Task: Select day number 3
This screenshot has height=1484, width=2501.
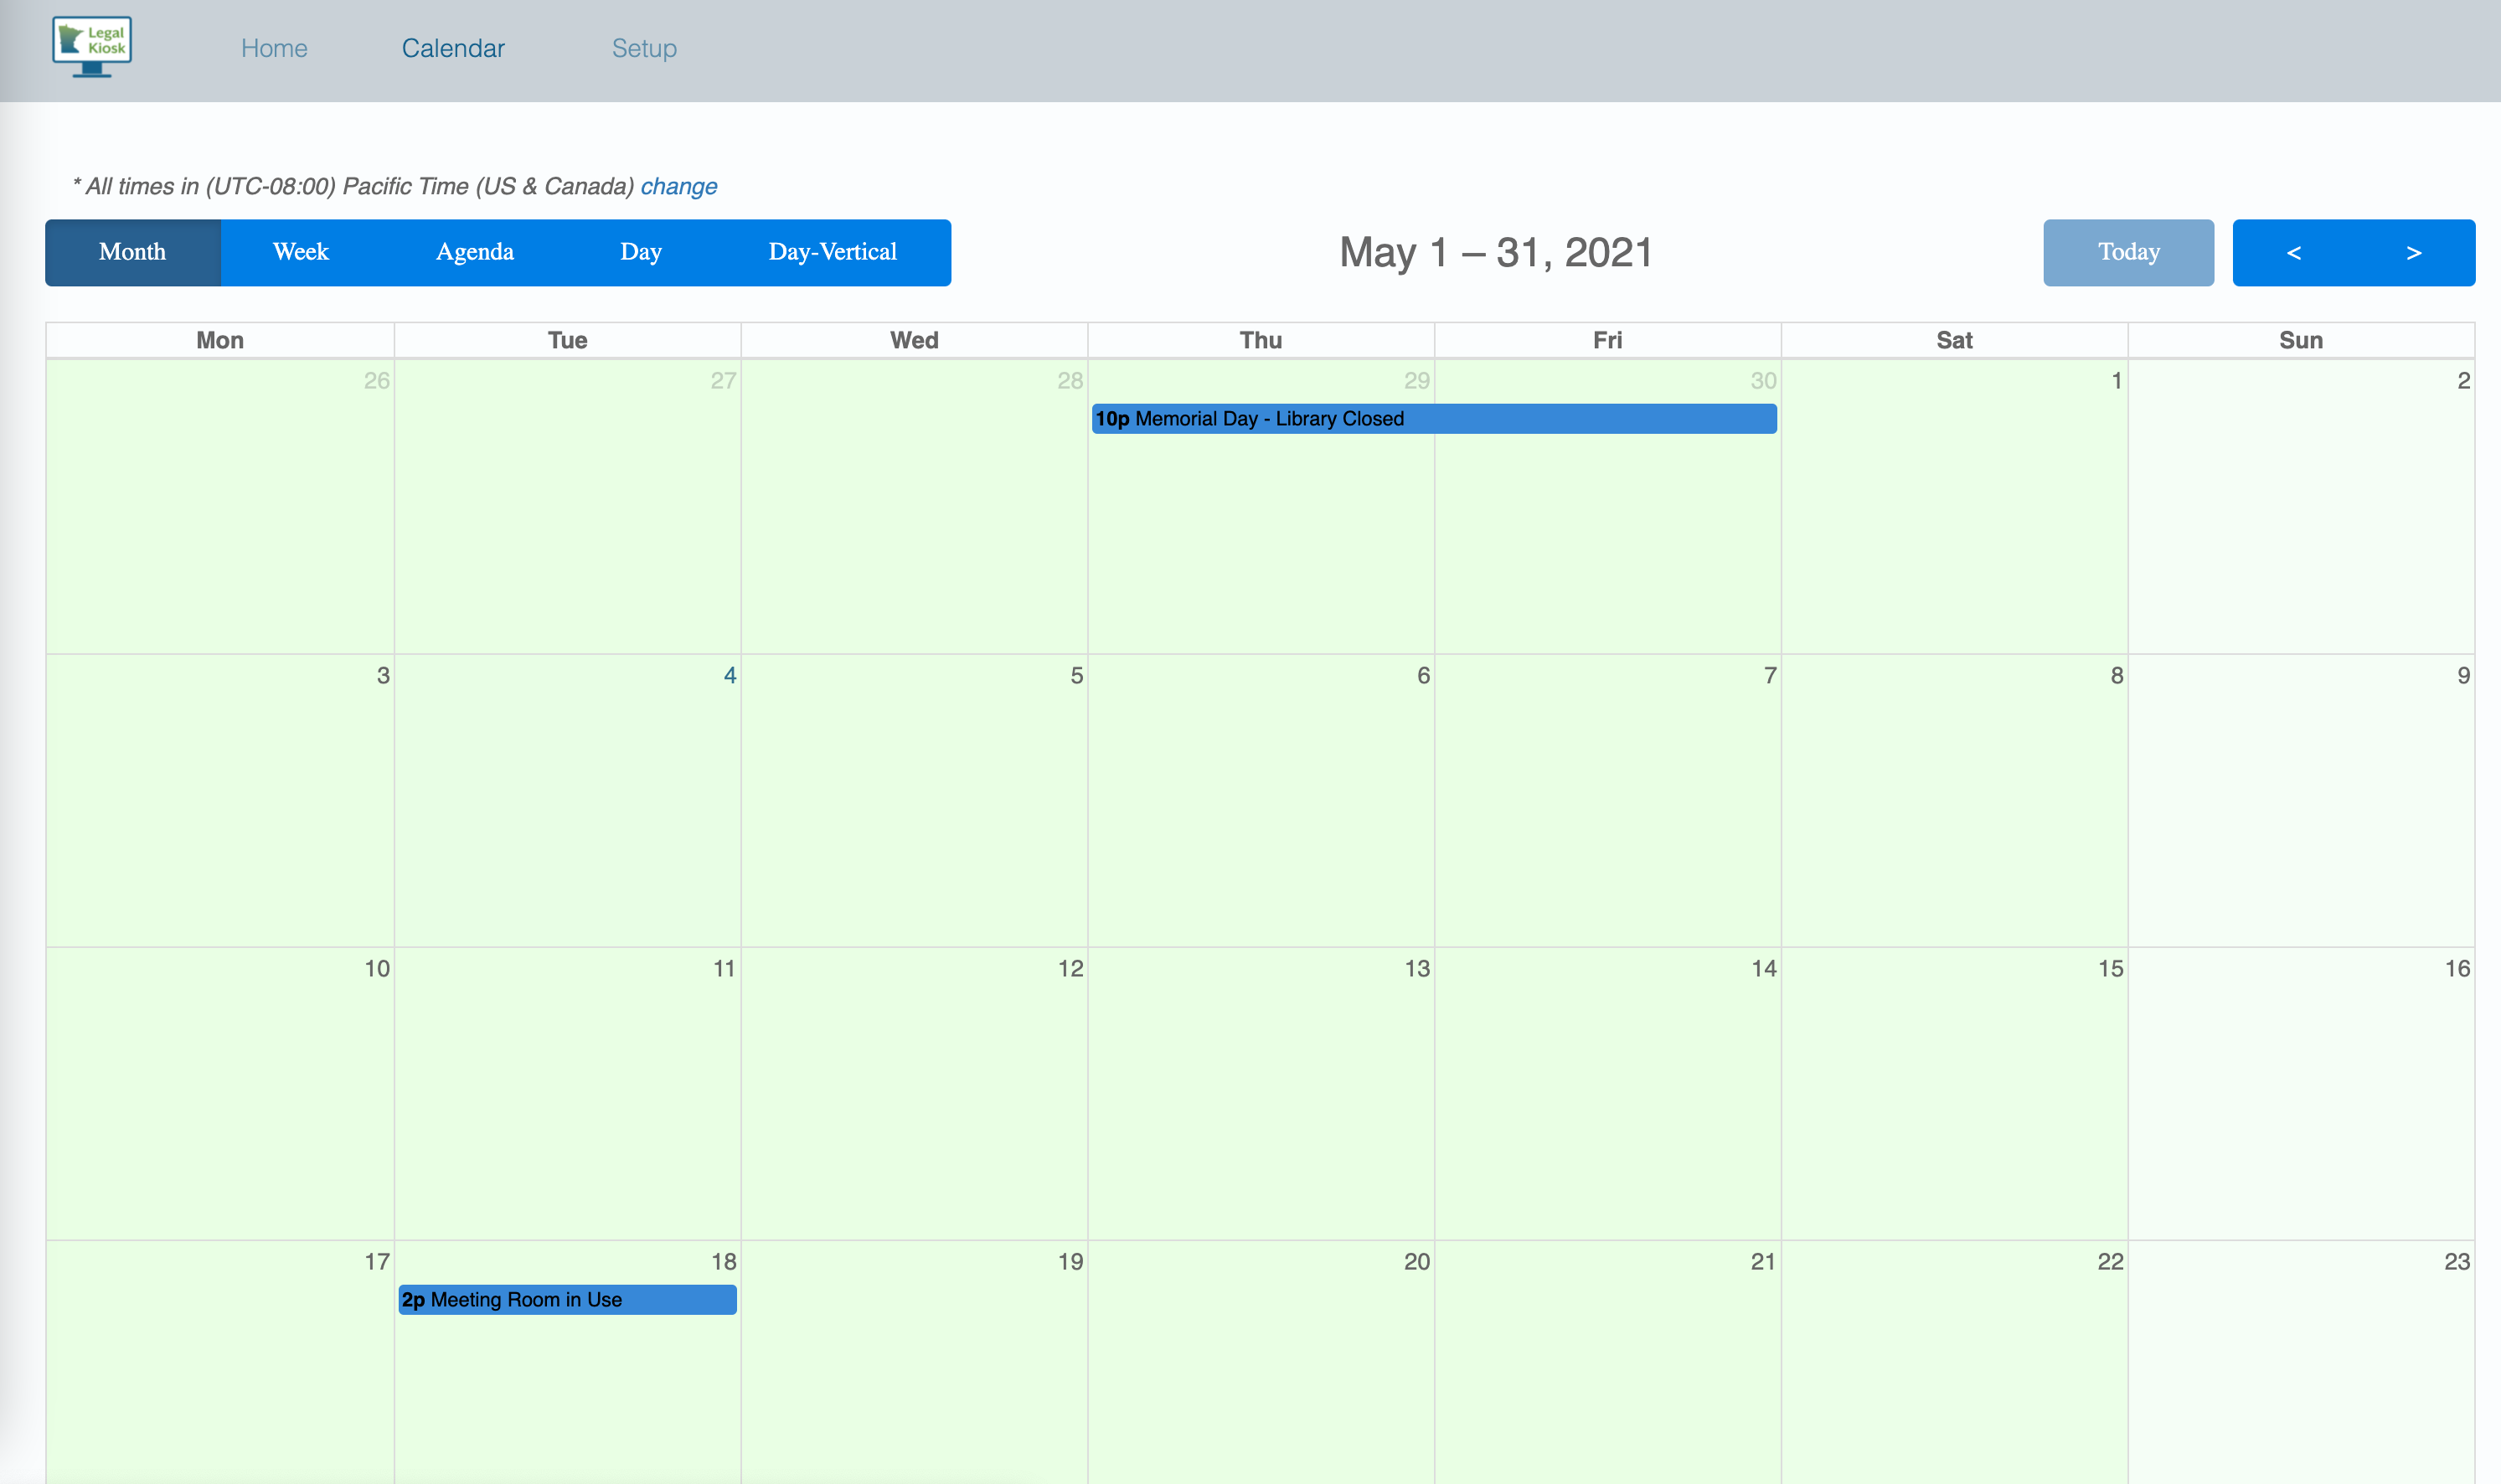Action: 383,675
